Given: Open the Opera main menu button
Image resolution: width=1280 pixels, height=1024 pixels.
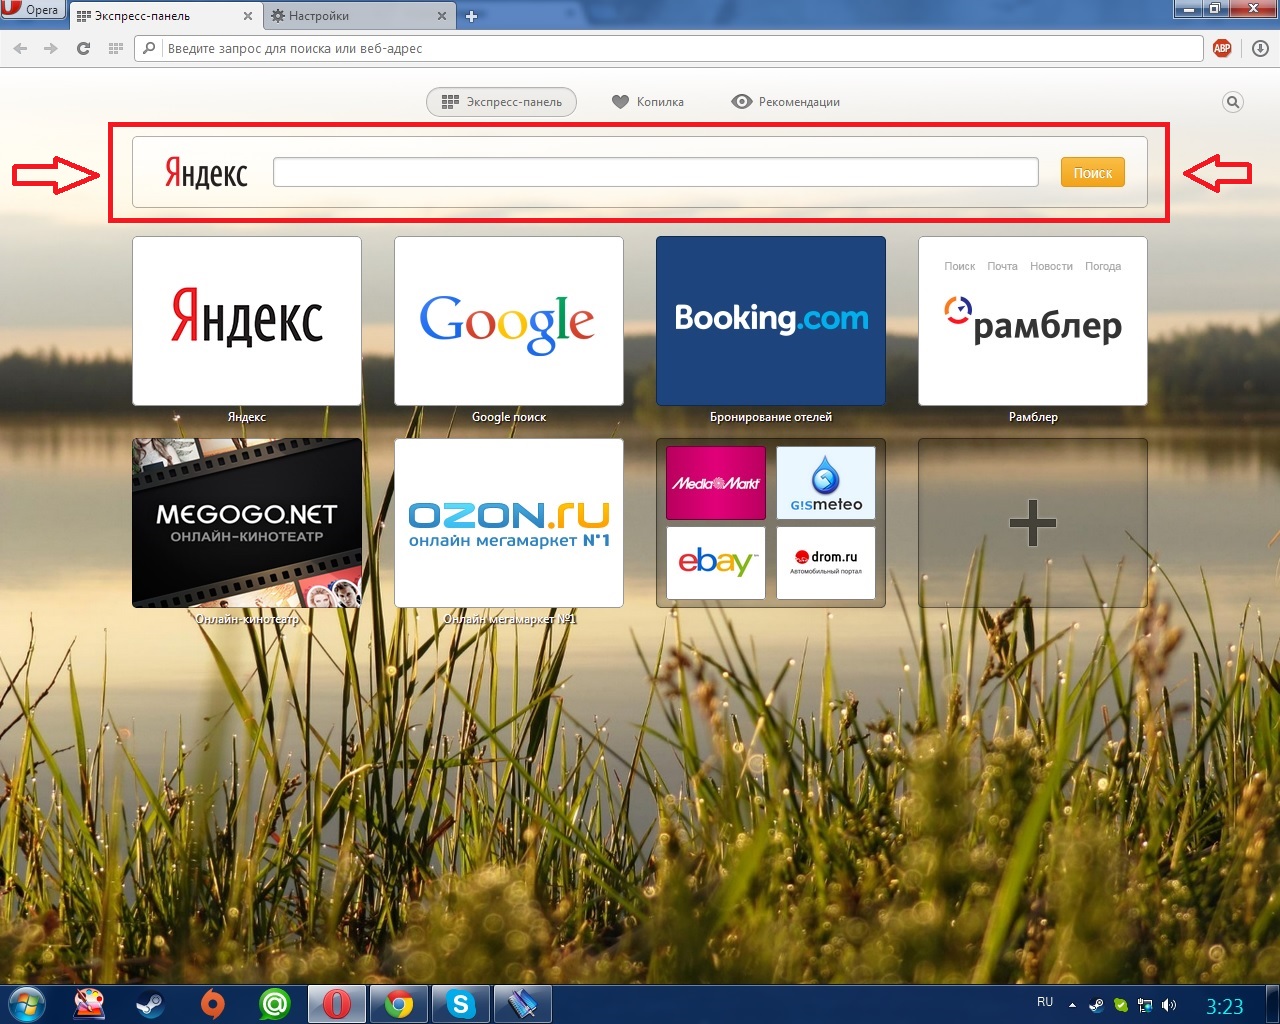Looking at the screenshot, I should point(32,10).
